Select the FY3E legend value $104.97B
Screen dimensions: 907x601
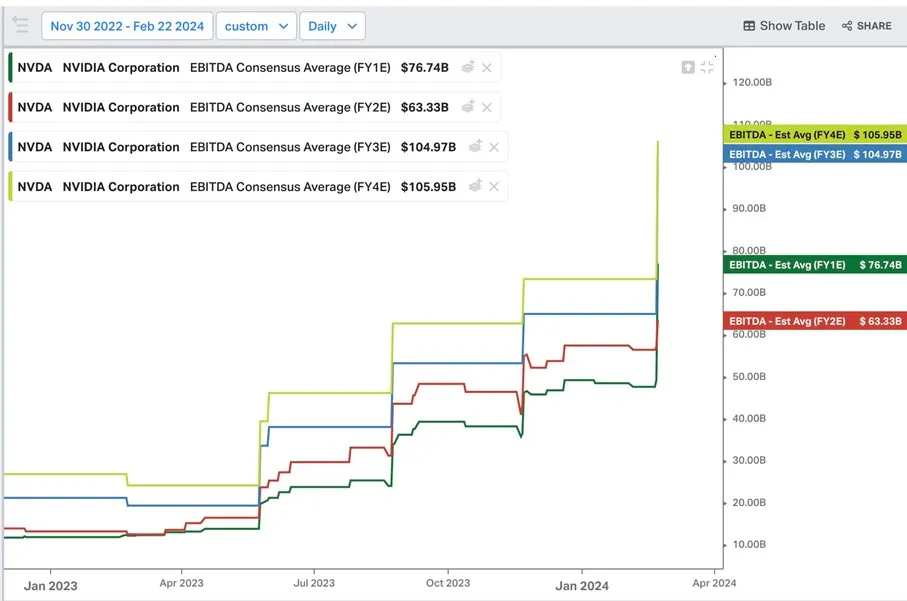428,147
